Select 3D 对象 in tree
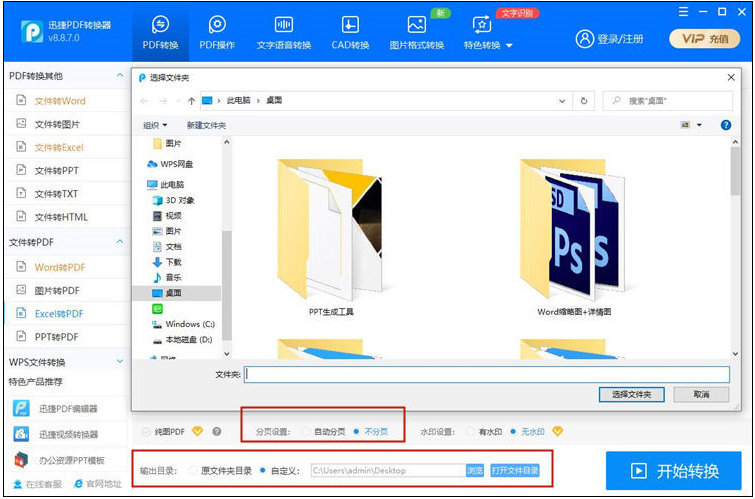 point(173,200)
